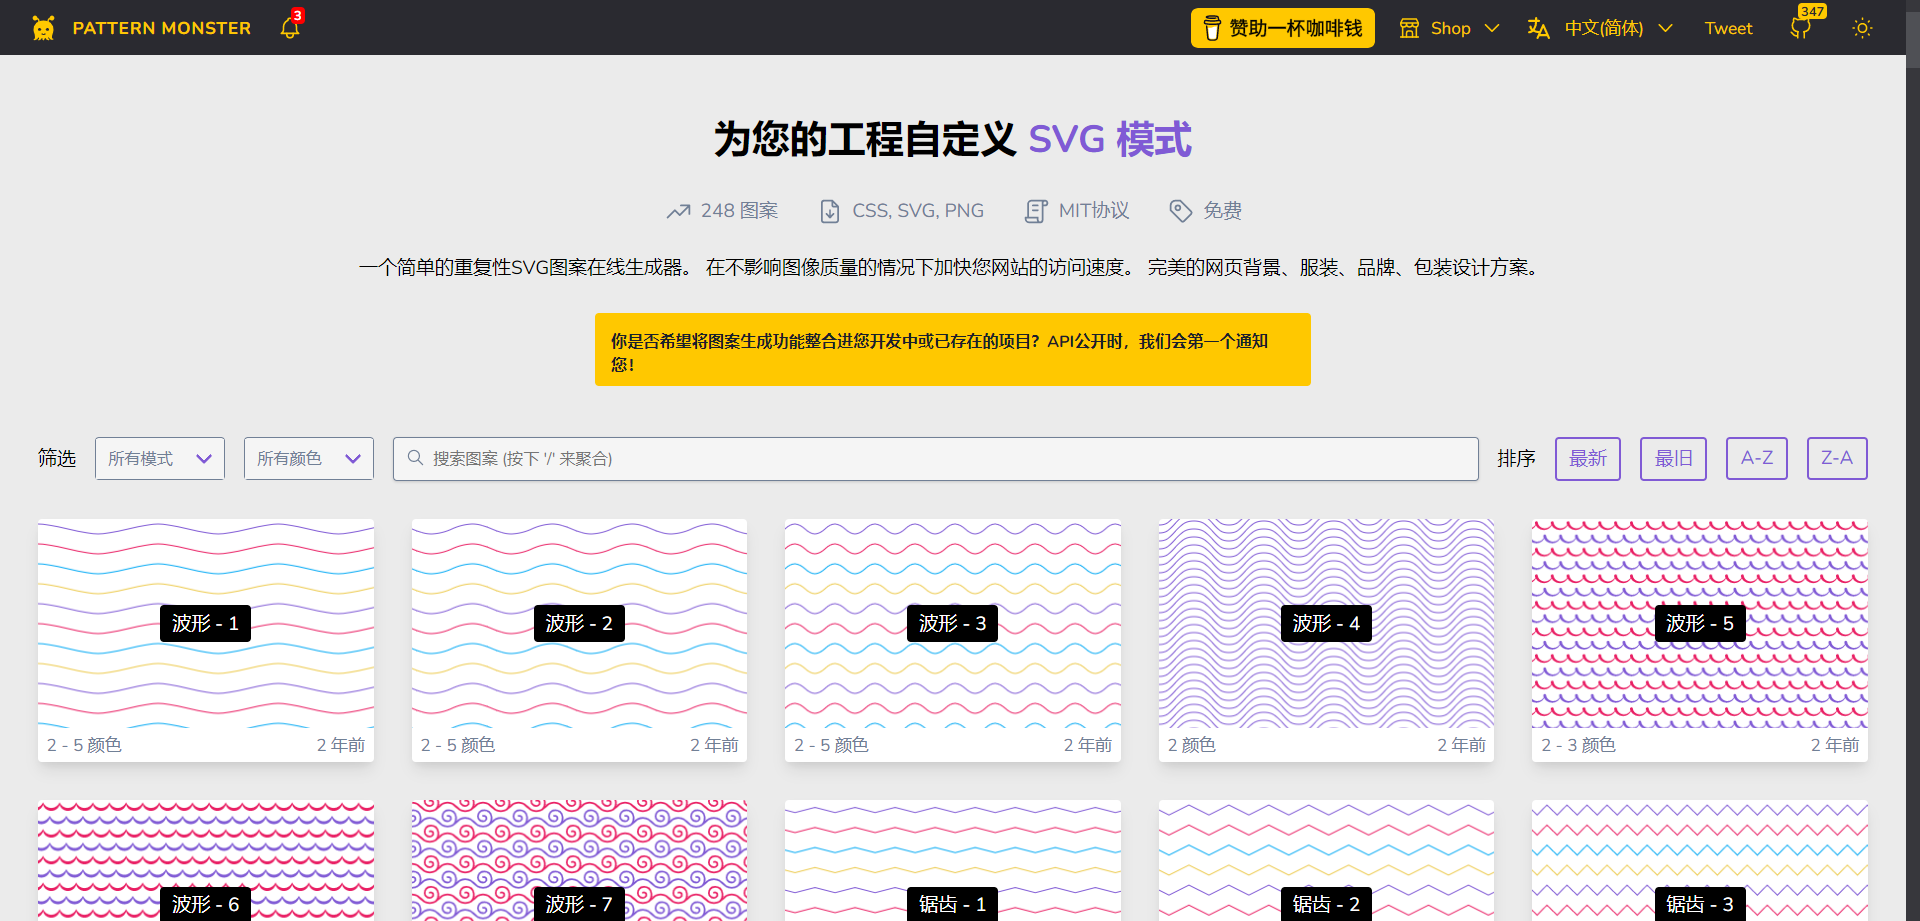Click 248 图案 stat text
Image resolution: width=1920 pixels, height=921 pixels.
(x=739, y=211)
